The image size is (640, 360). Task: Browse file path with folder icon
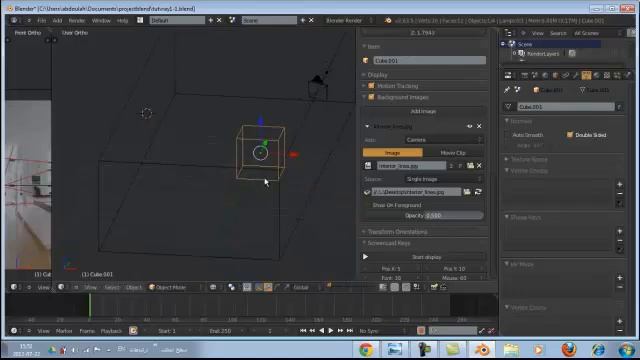[x=467, y=192]
